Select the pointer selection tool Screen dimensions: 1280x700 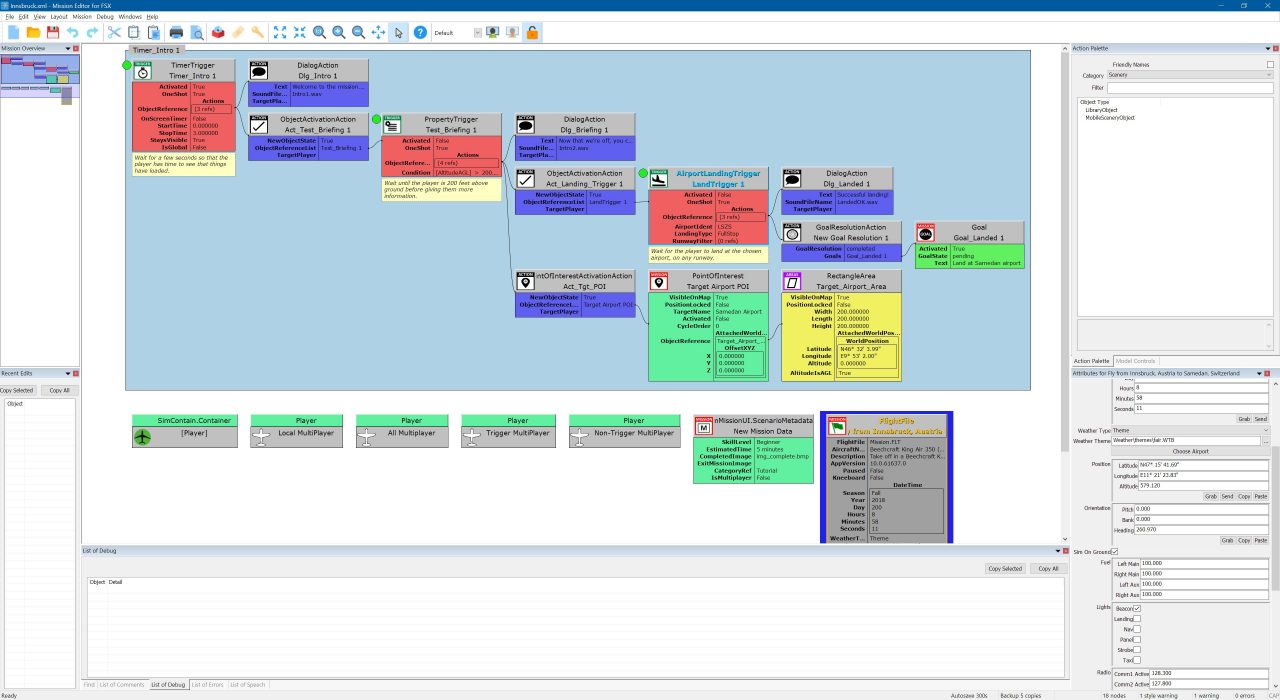click(x=398, y=33)
